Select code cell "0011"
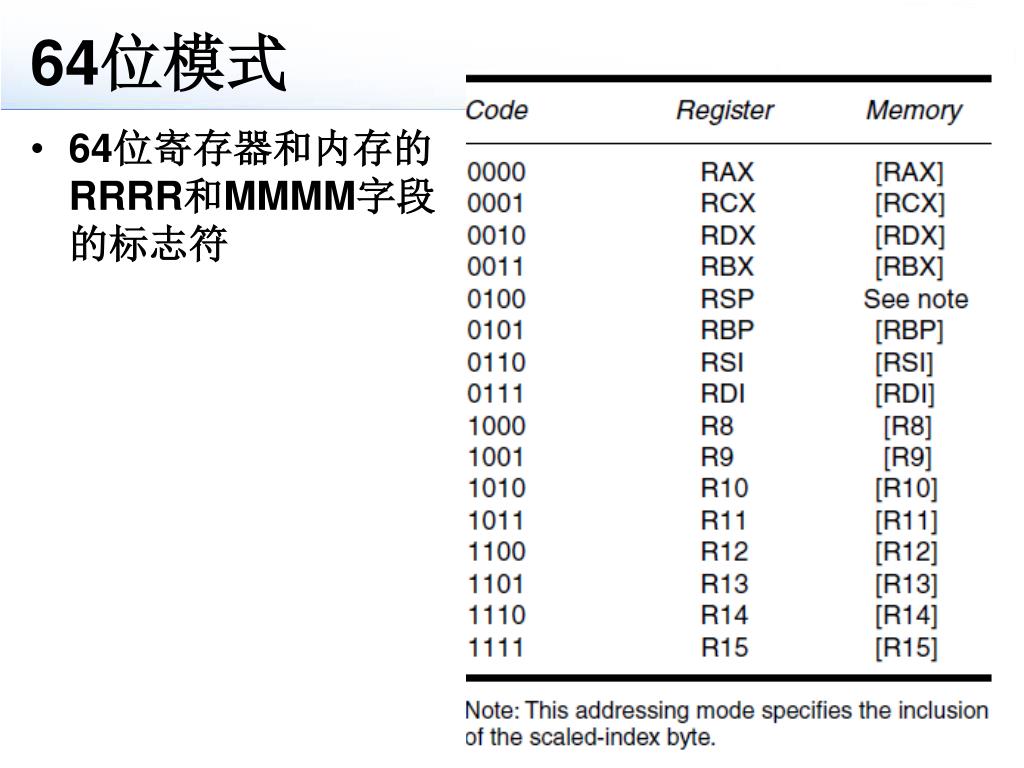1024x768 pixels. coord(496,267)
